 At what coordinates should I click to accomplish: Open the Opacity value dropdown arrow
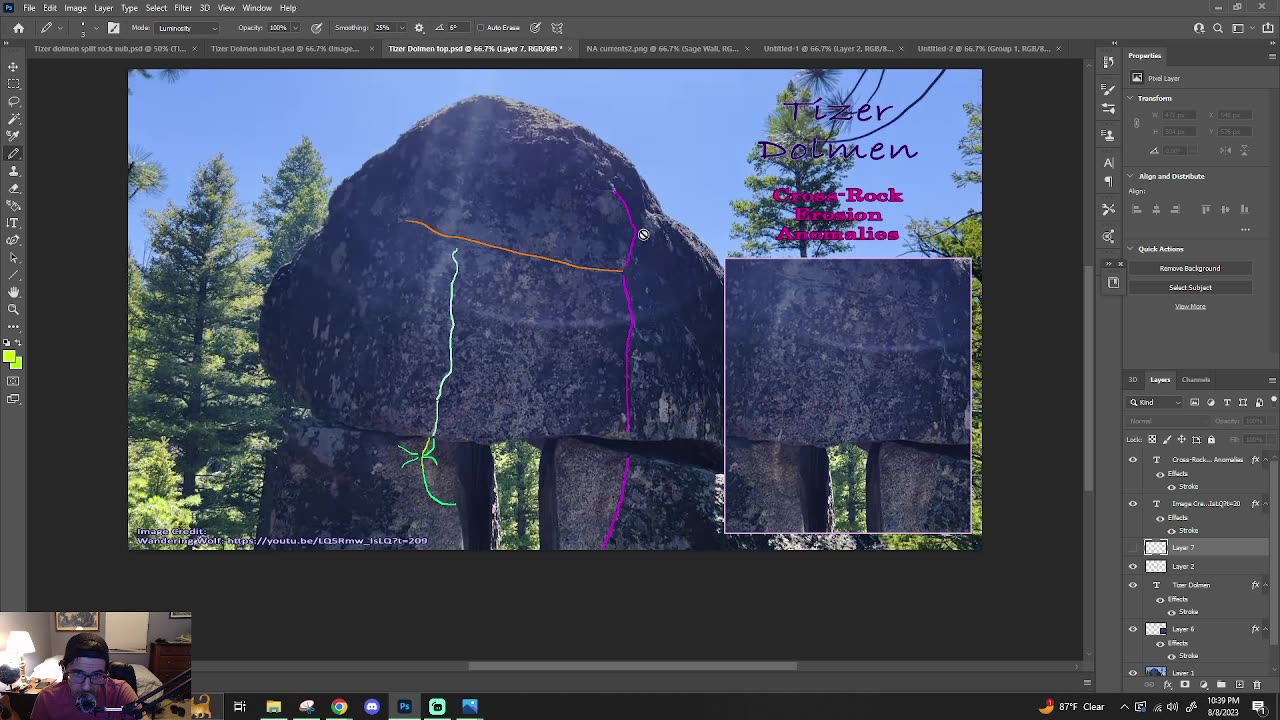click(x=296, y=28)
